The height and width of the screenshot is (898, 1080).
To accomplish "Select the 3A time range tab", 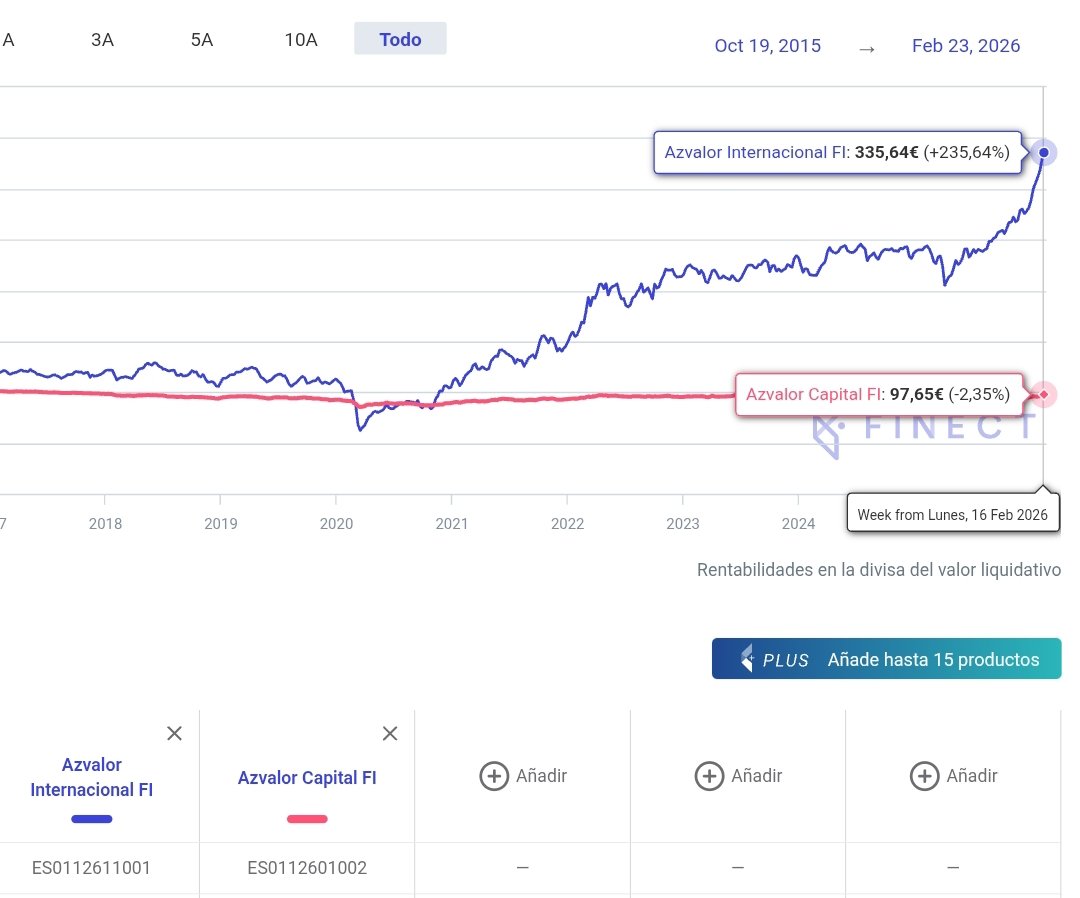I will (x=102, y=40).
